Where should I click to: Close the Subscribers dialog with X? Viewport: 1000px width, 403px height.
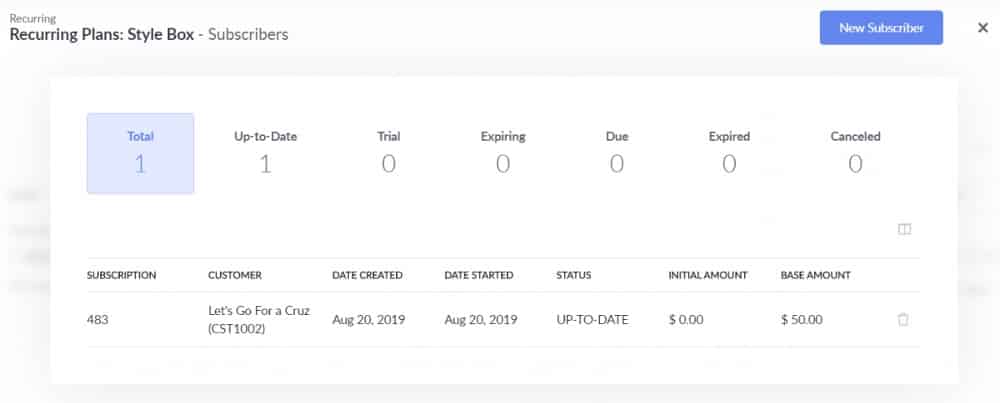pos(983,27)
